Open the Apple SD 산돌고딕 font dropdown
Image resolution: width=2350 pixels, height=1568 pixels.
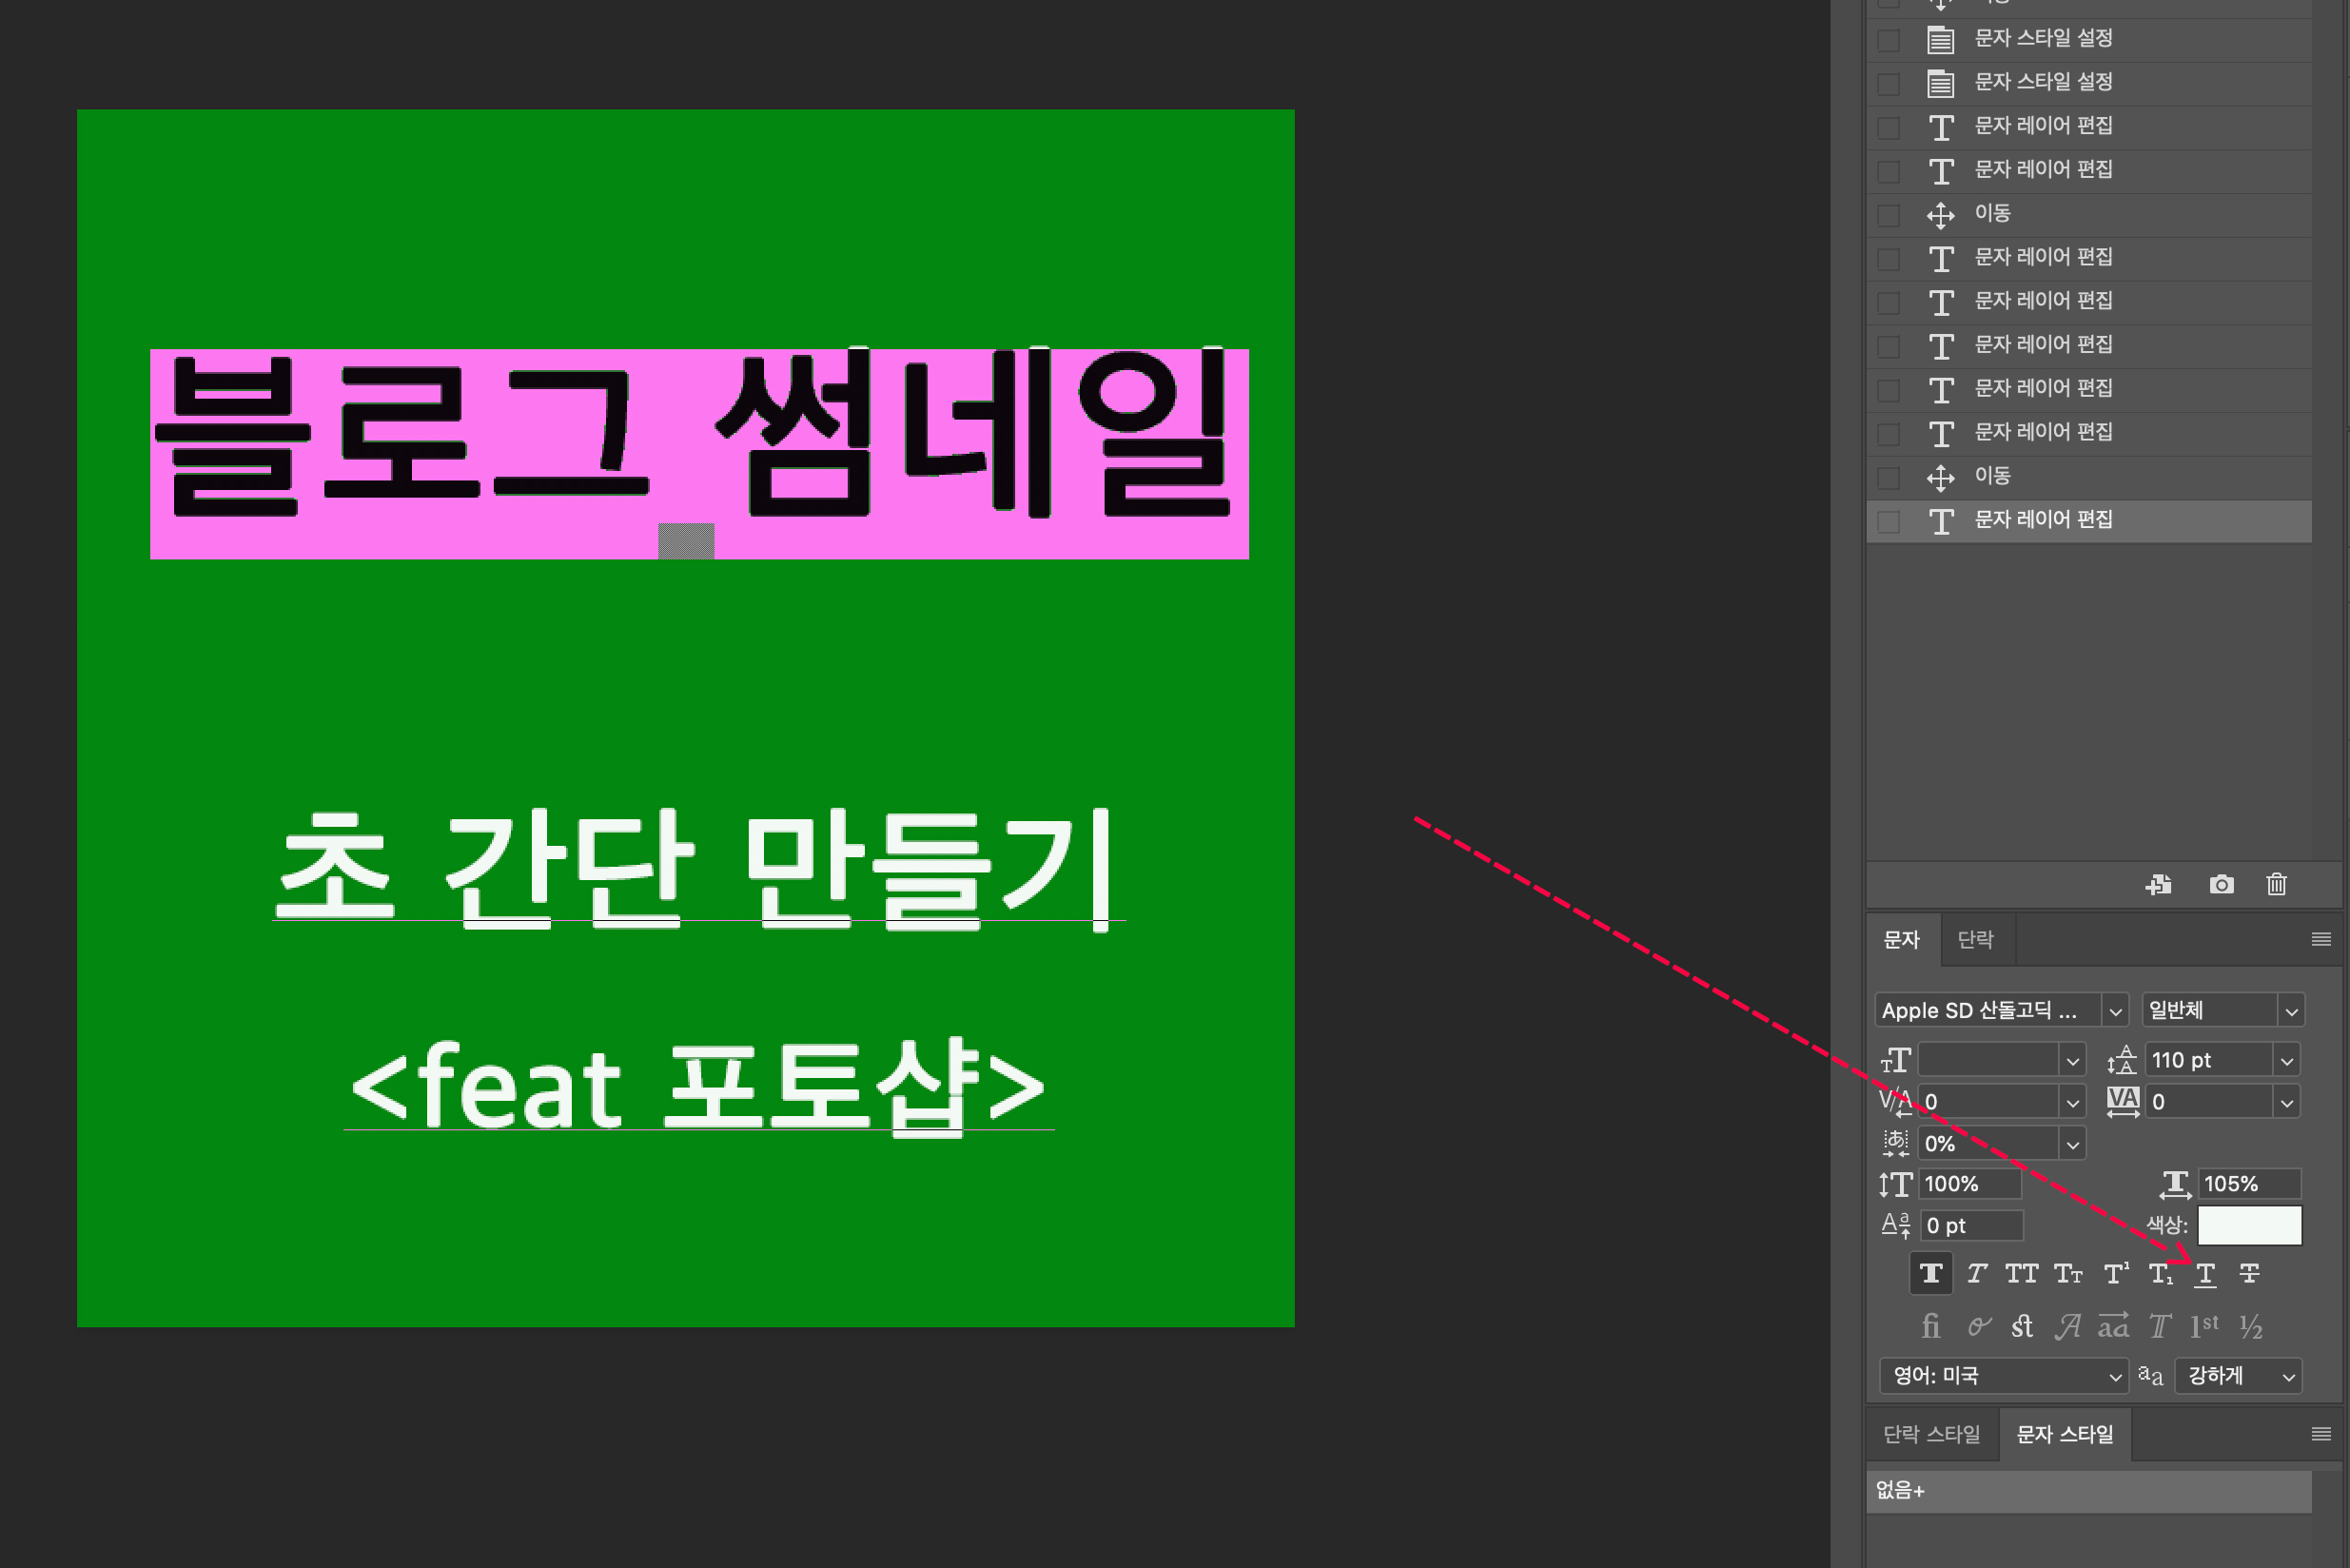(2114, 1011)
